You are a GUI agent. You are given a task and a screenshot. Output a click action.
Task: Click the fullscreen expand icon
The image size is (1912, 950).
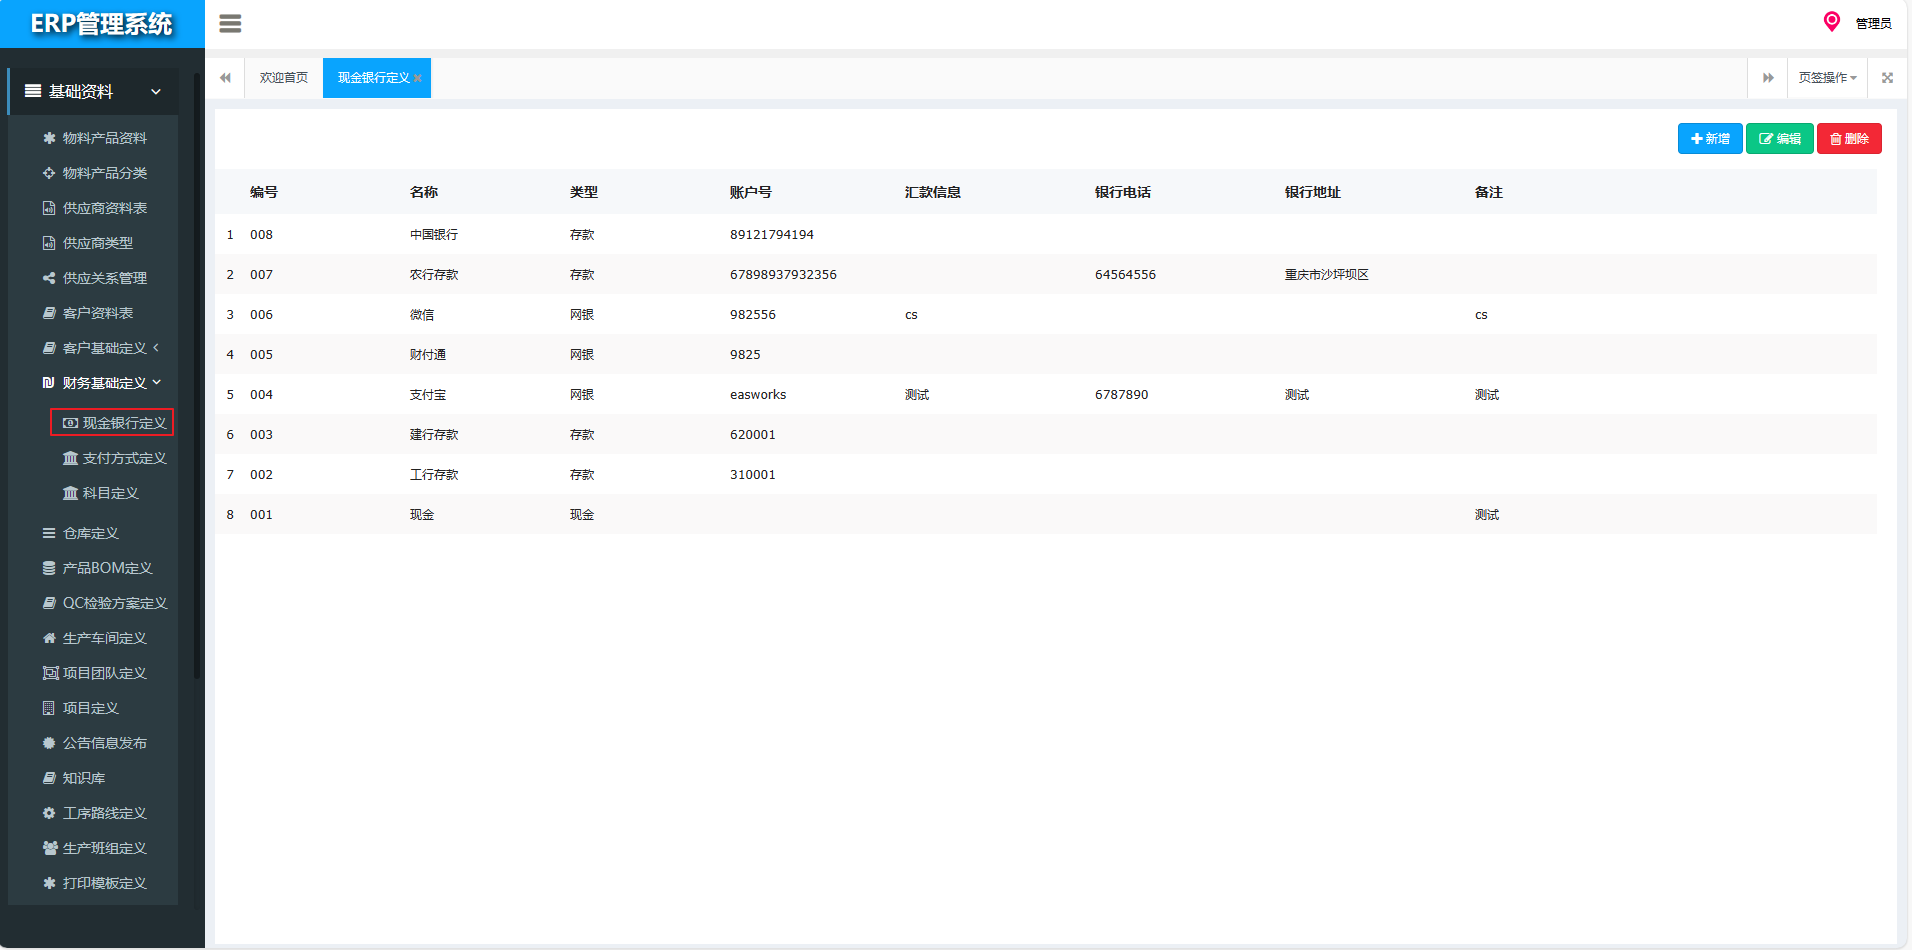tap(1887, 78)
